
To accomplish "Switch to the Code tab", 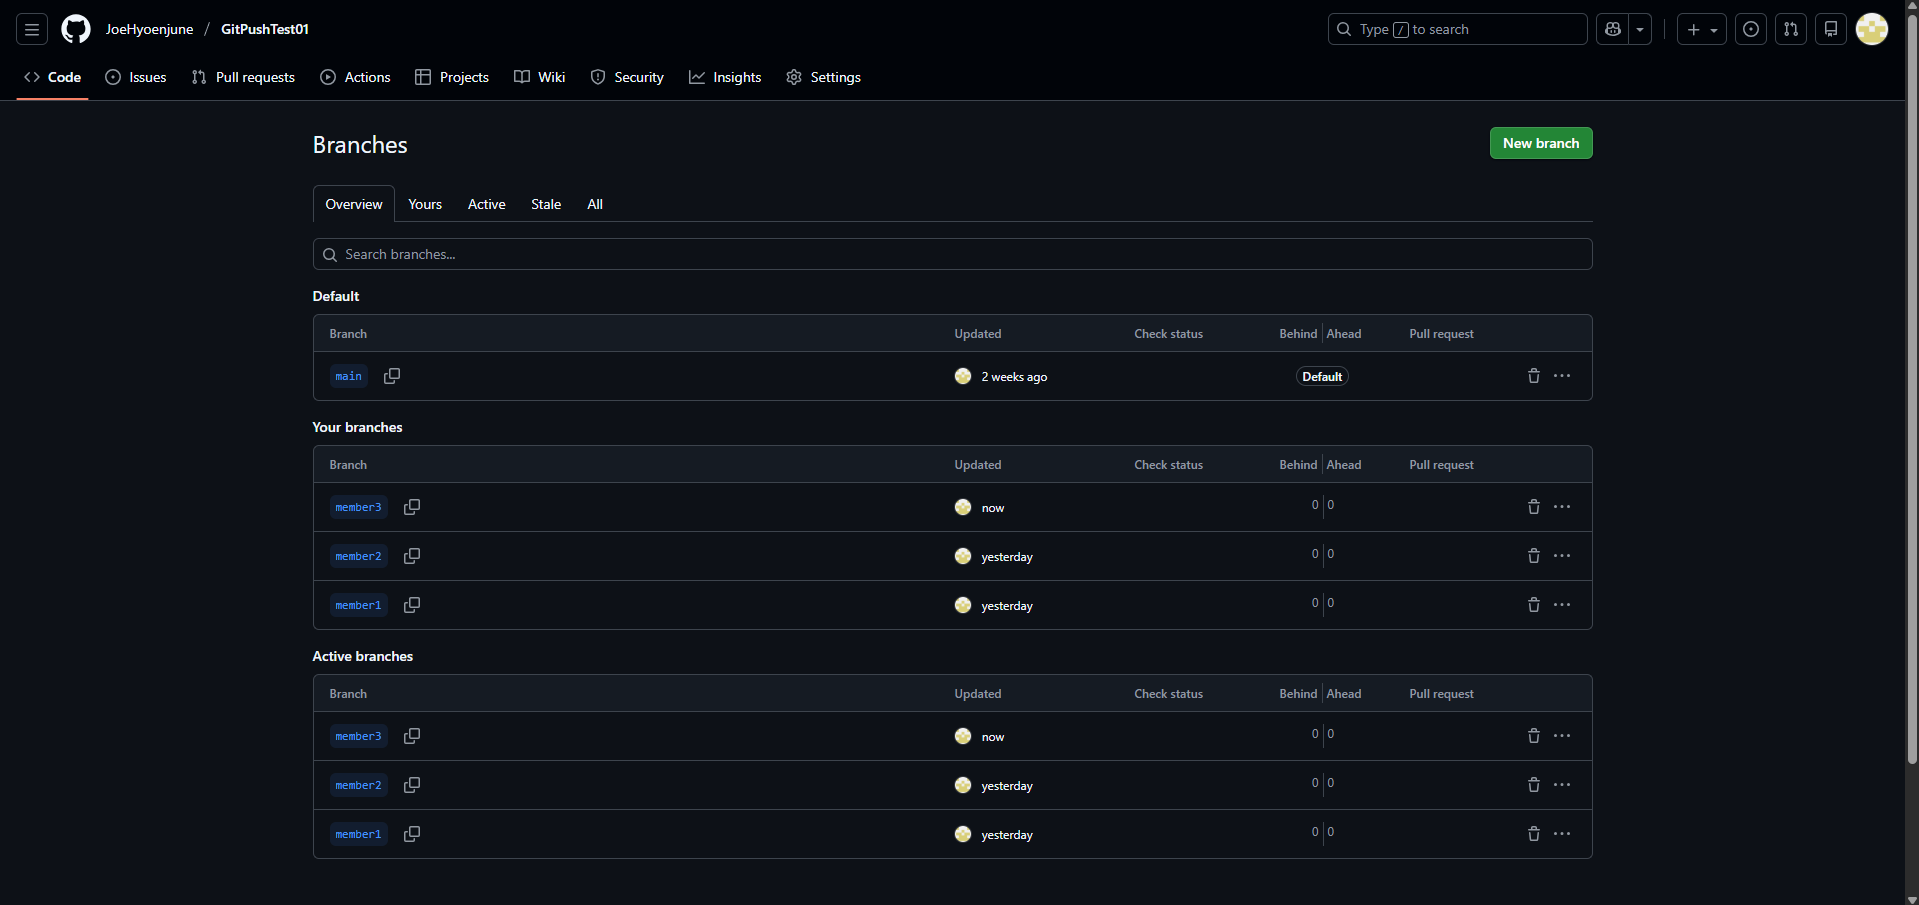I will tap(52, 77).
